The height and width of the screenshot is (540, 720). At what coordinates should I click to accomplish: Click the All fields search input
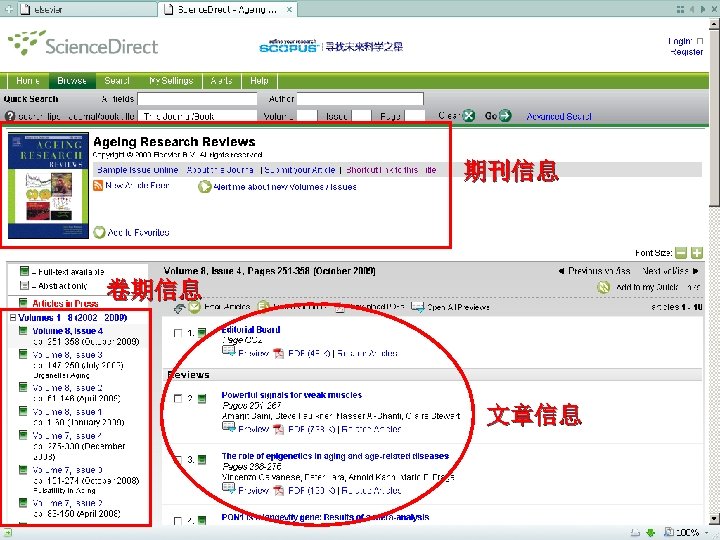[x=197, y=99]
